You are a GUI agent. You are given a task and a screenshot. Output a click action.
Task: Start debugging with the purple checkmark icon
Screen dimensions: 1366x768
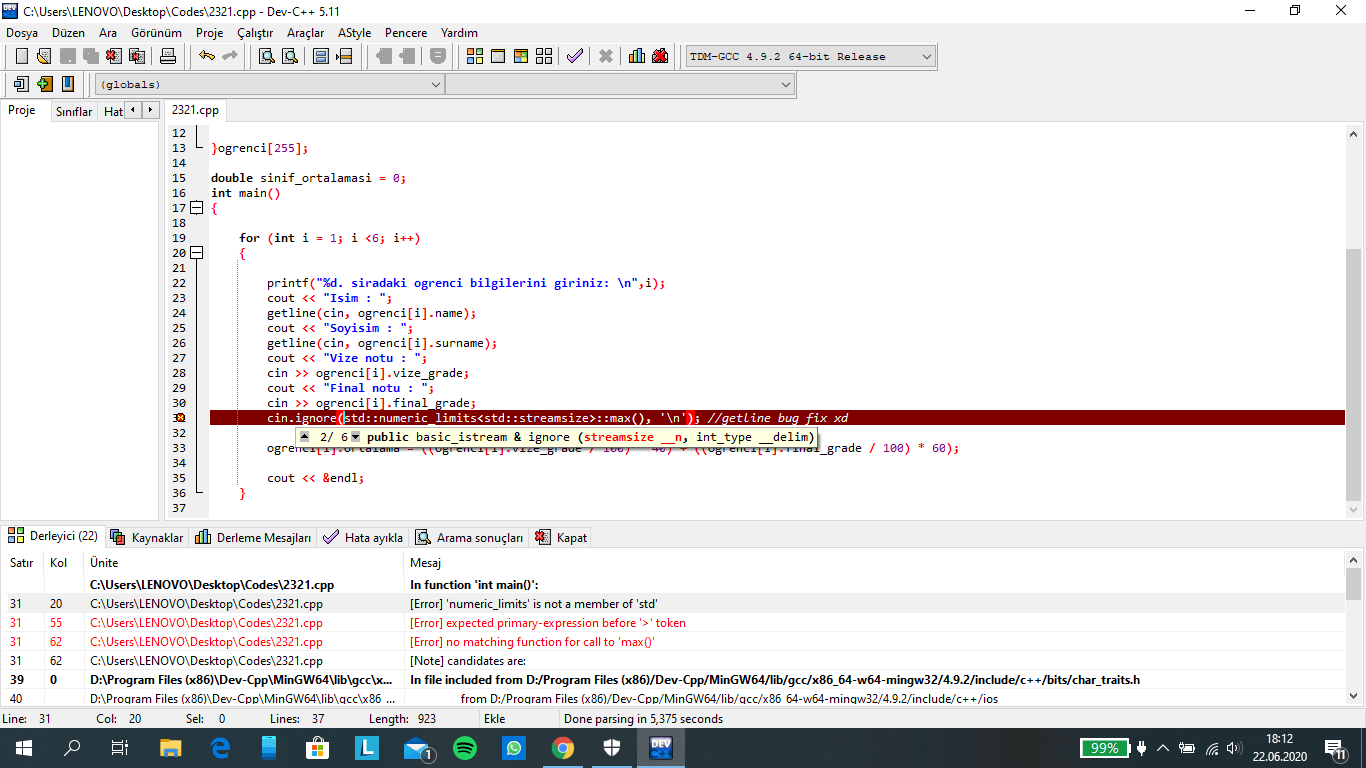pyautogui.click(x=575, y=56)
